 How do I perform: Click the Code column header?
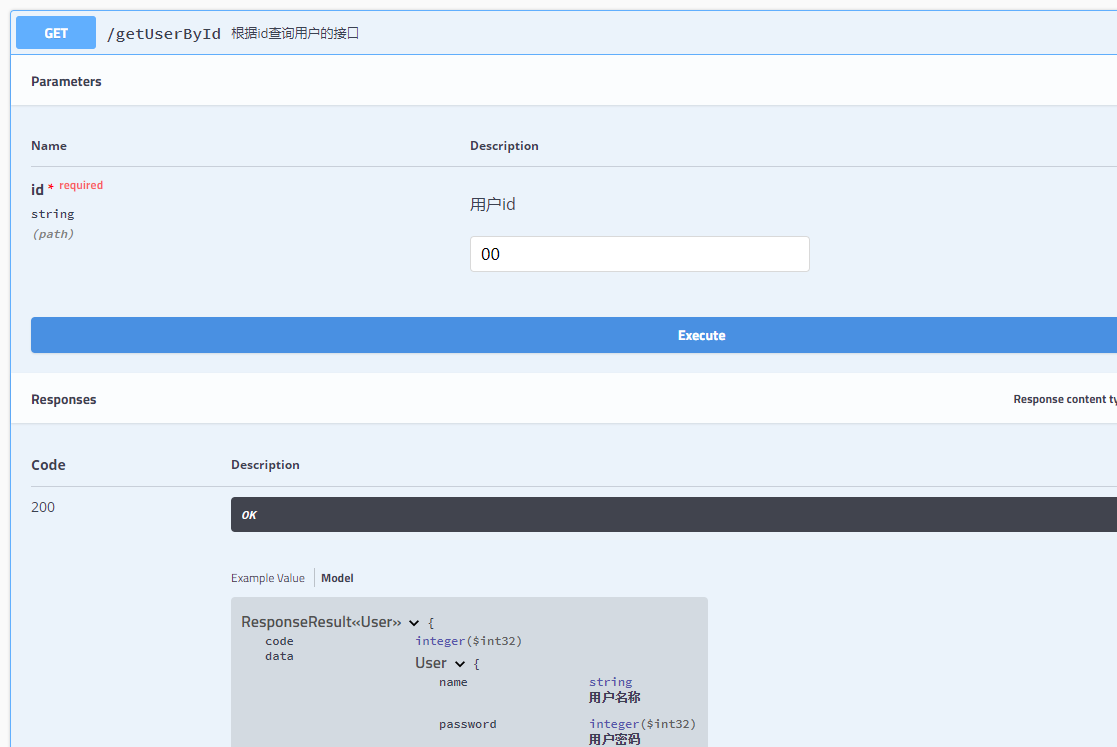pos(48,464)
